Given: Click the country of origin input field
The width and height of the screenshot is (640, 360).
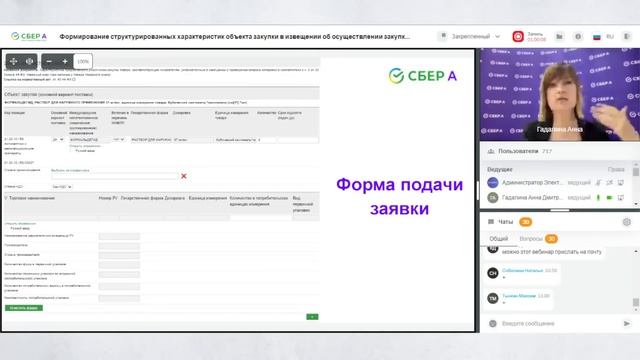Looking at the screenshot, I should coord(114,176).
